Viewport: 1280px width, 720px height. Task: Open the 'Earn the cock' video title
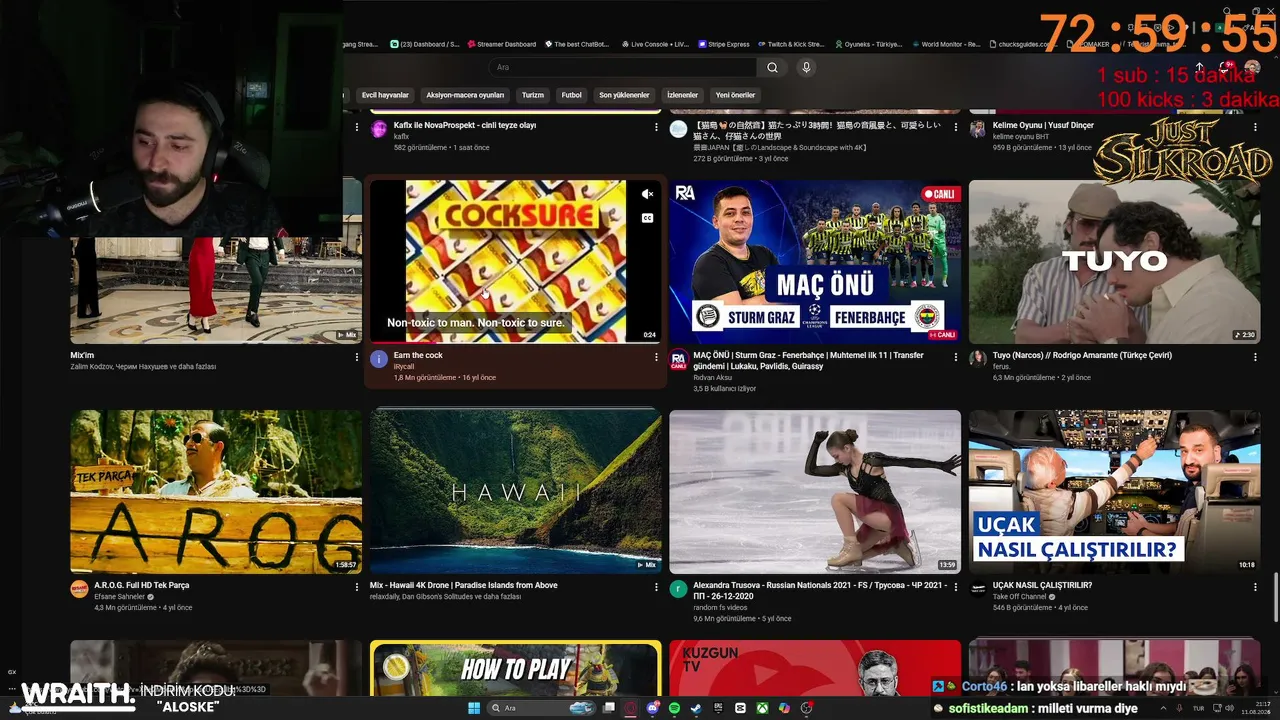418,355
